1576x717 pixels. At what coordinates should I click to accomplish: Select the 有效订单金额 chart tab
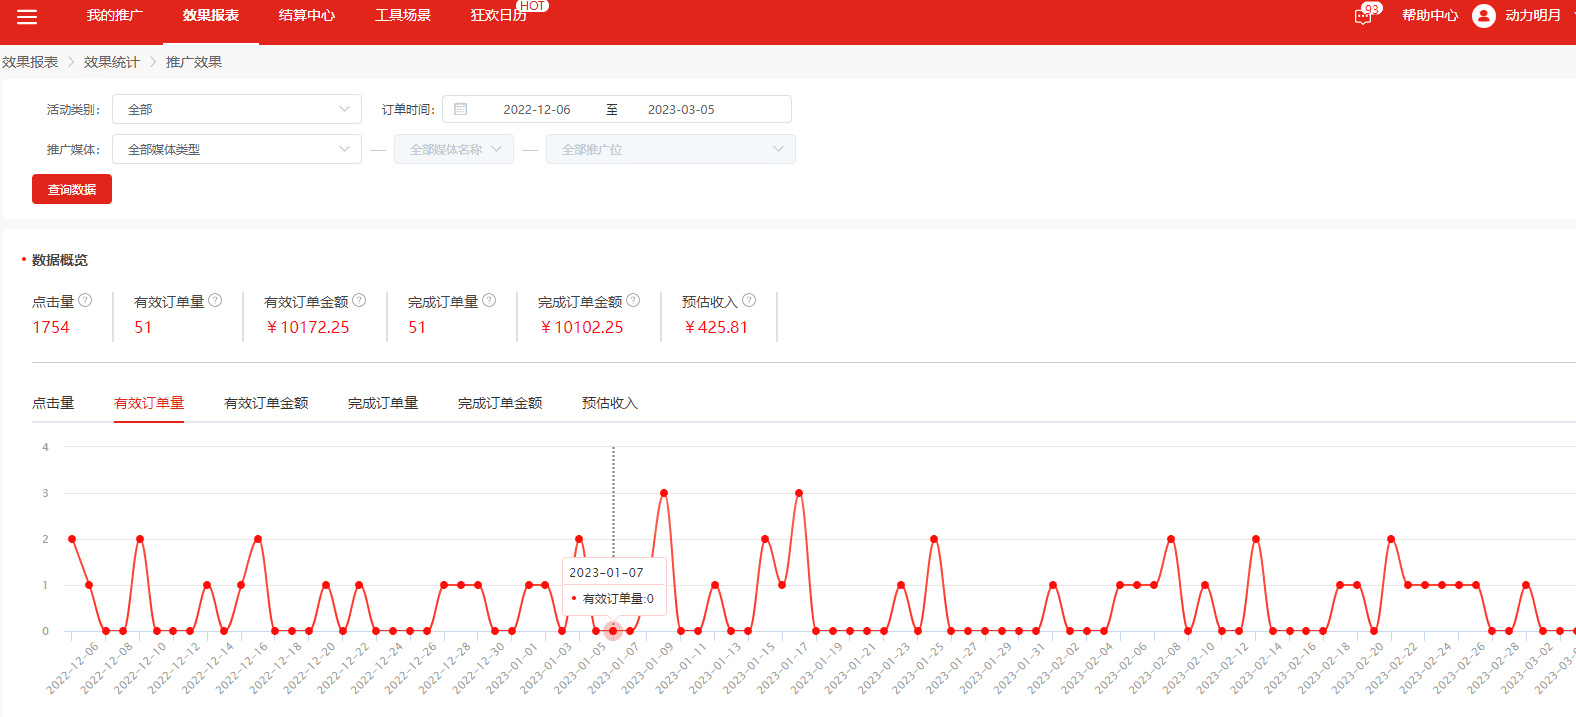point(266,403)
